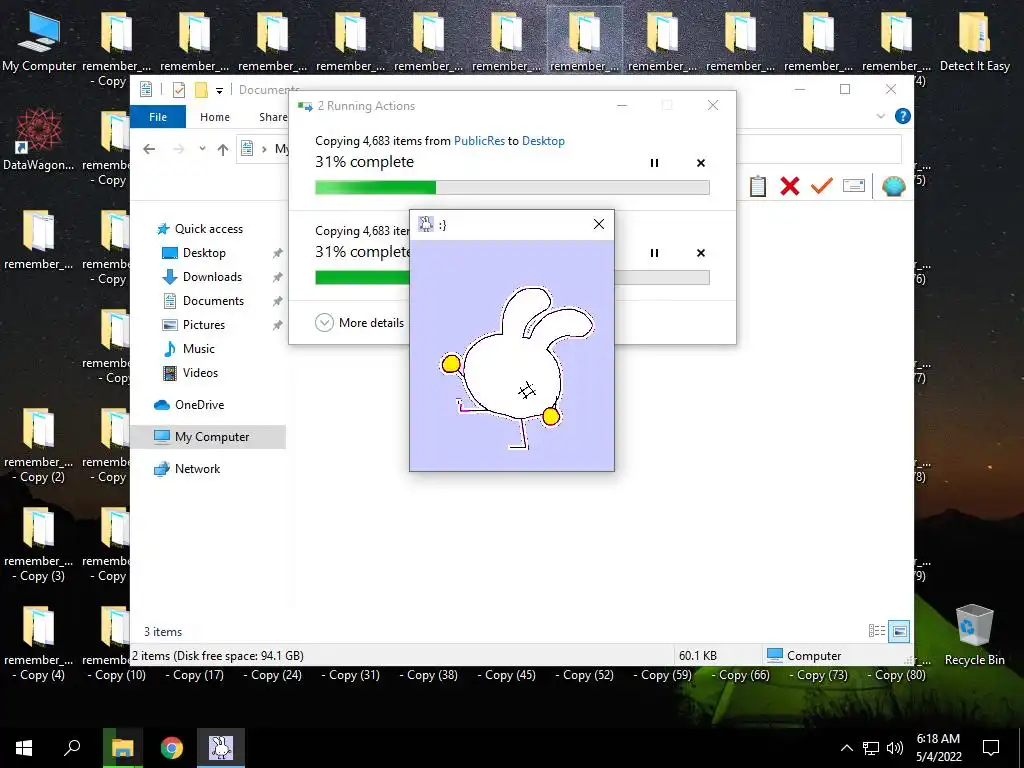Click the New folder icon in quick access toolbar
This screenshot has height=768, width=1024.
[201, 89]
